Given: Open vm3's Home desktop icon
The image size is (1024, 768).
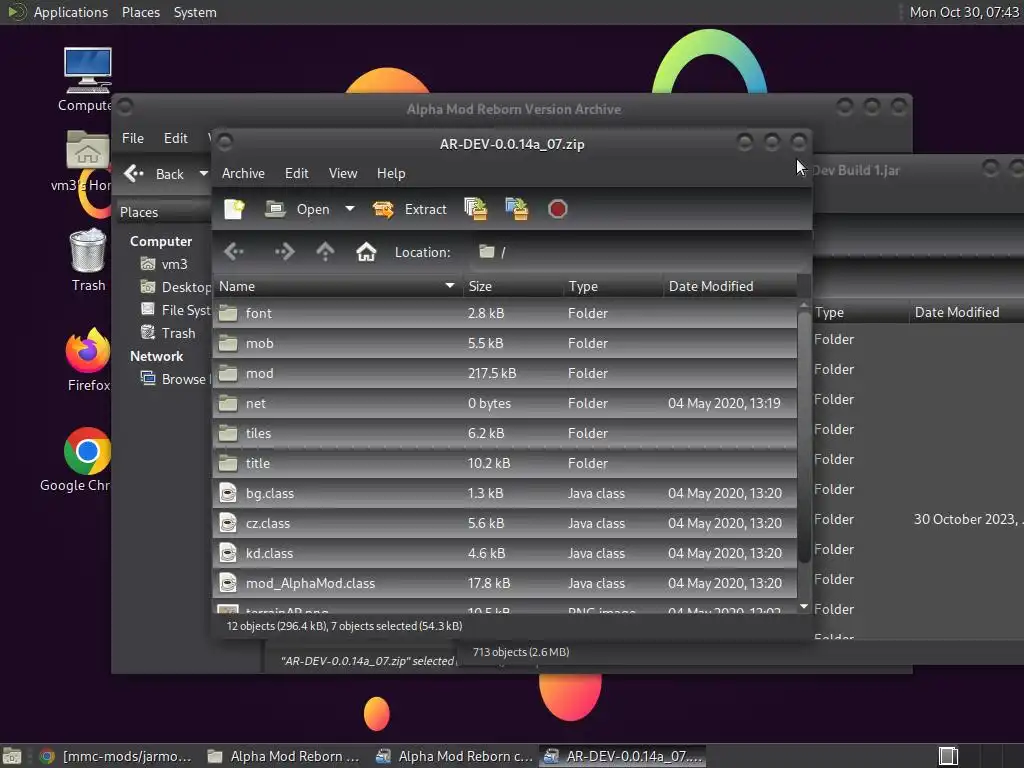Looking at the screenshot, I should click(x=85, y=161).
